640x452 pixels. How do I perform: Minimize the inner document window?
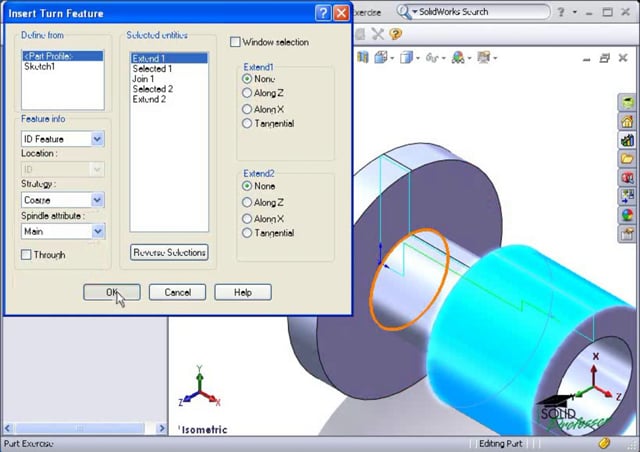(x=587, y=58)
